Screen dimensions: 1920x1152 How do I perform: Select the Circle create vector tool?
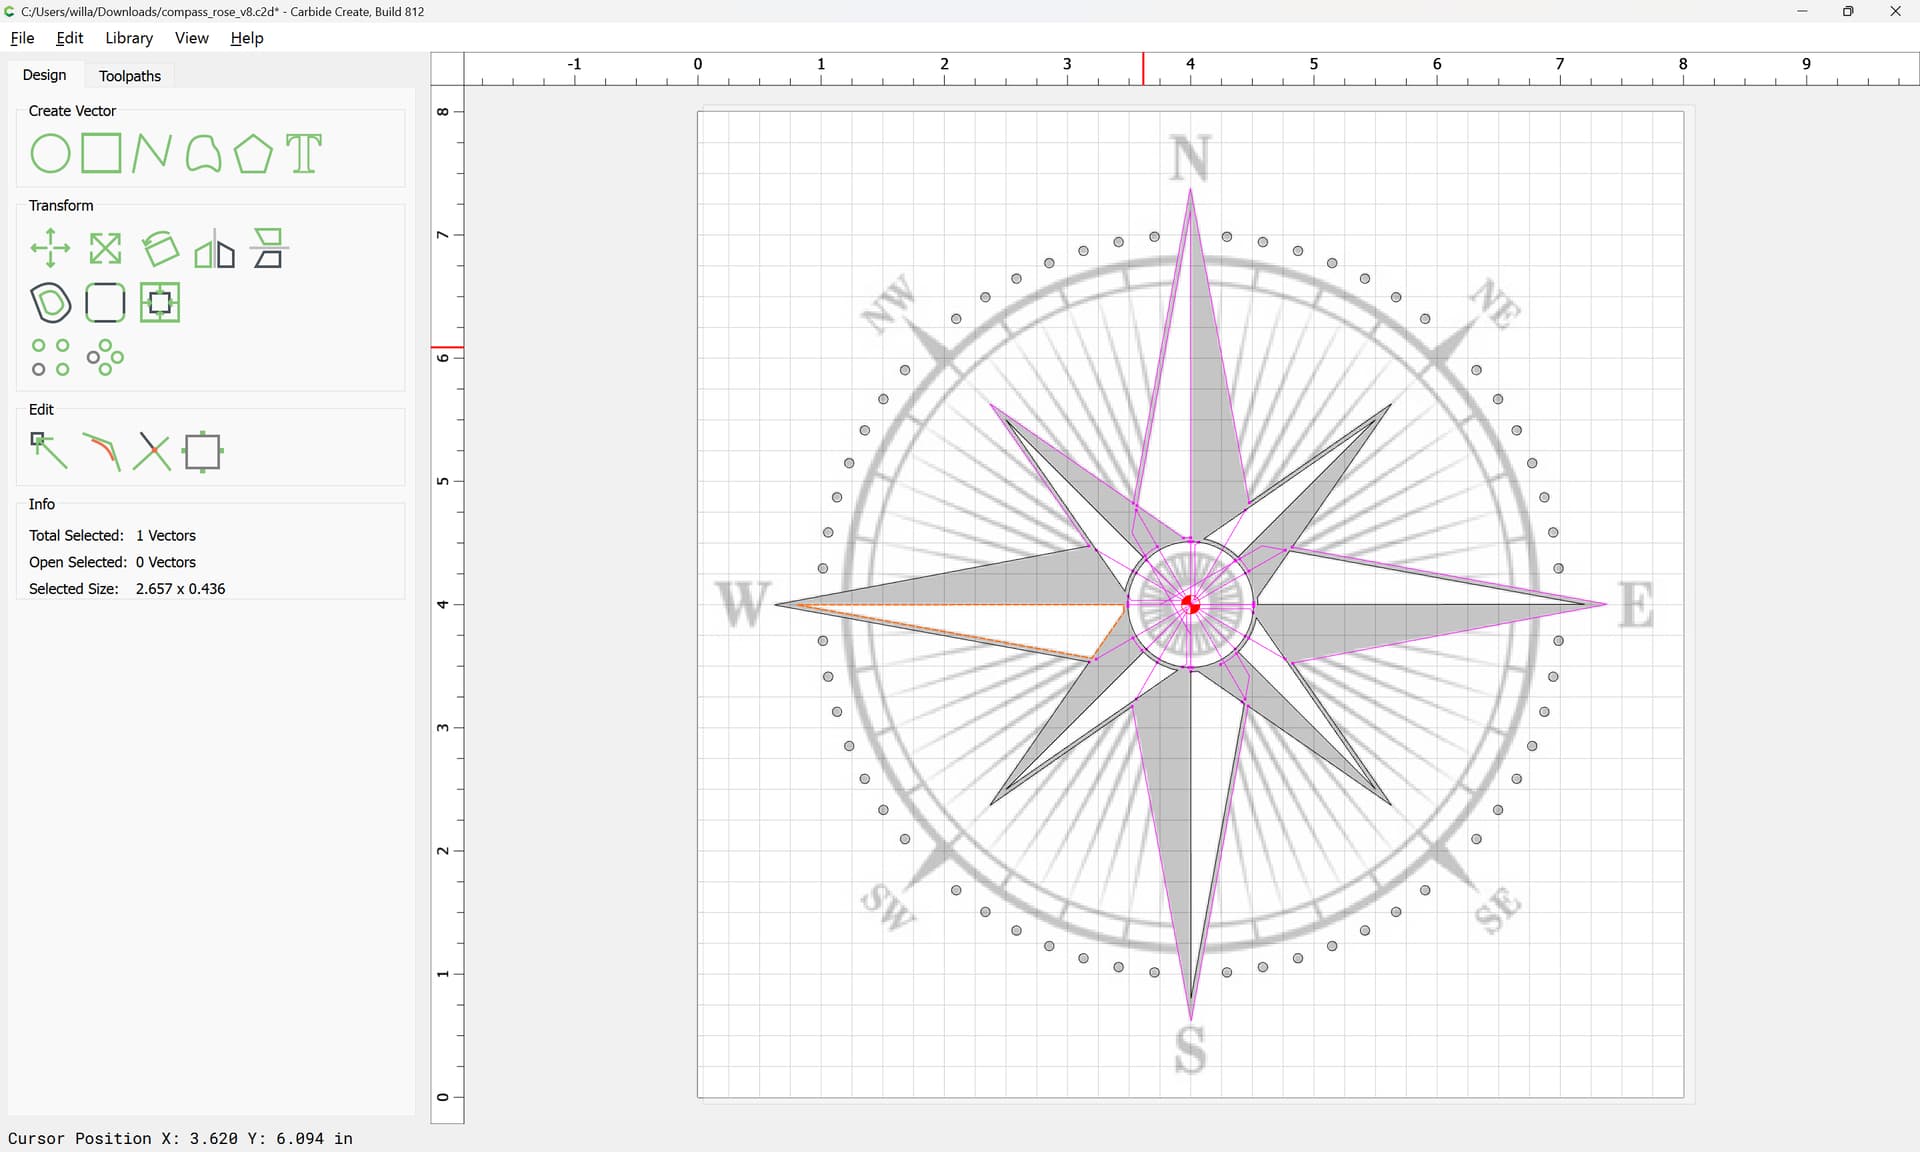point(50,154)
